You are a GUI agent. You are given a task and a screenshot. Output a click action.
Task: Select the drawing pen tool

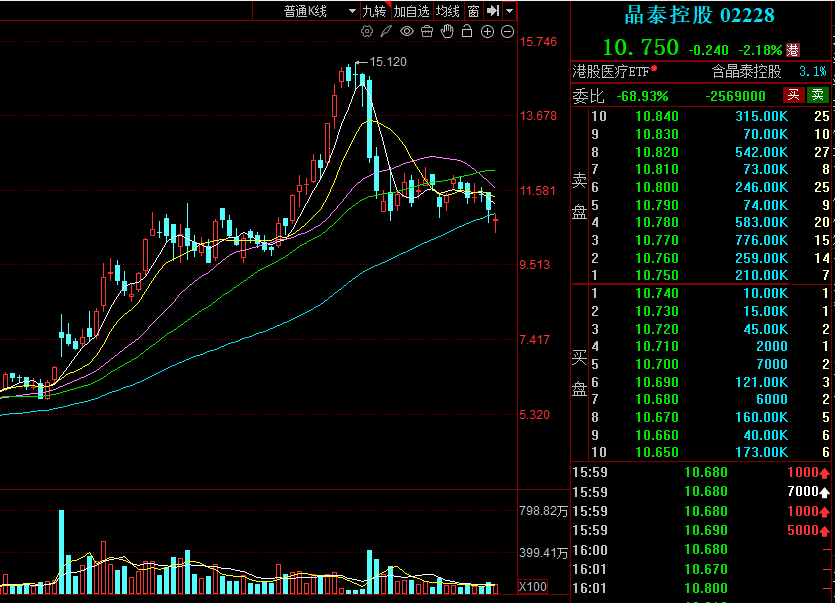pos(387,32)
